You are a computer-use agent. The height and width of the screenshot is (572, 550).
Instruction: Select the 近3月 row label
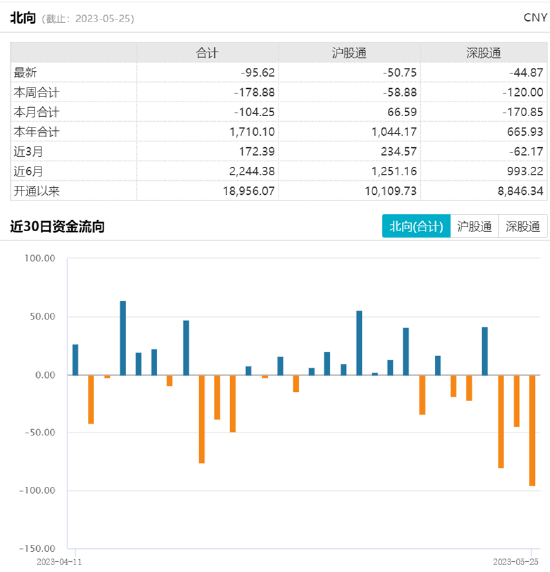[x=28, y=151]
